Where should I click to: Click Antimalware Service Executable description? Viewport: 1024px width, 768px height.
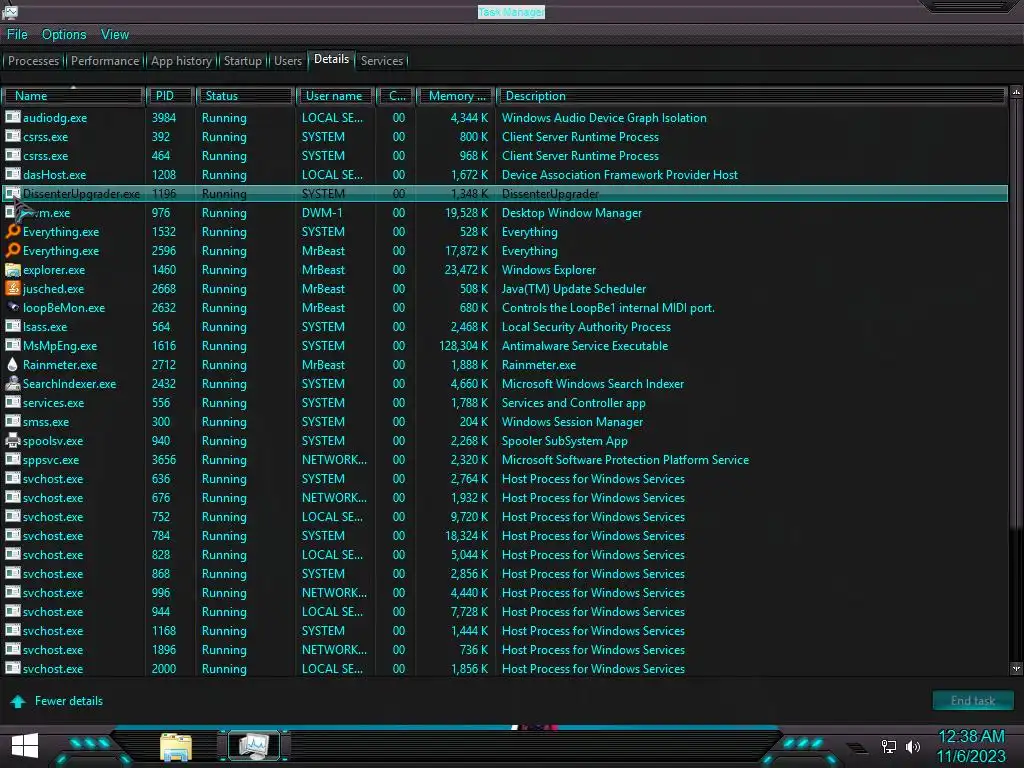click(x=584, y=345)
